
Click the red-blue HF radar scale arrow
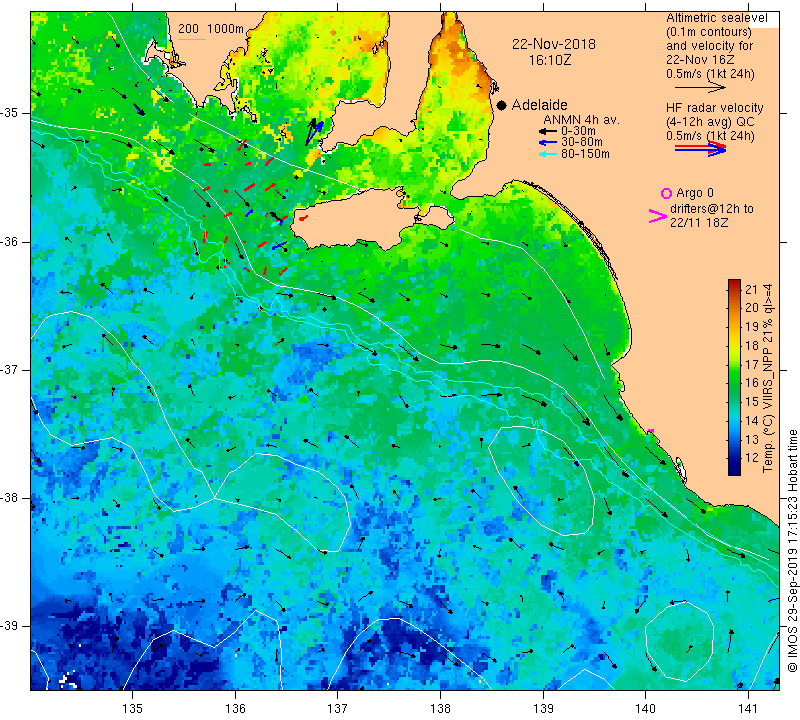coord(700,149)
